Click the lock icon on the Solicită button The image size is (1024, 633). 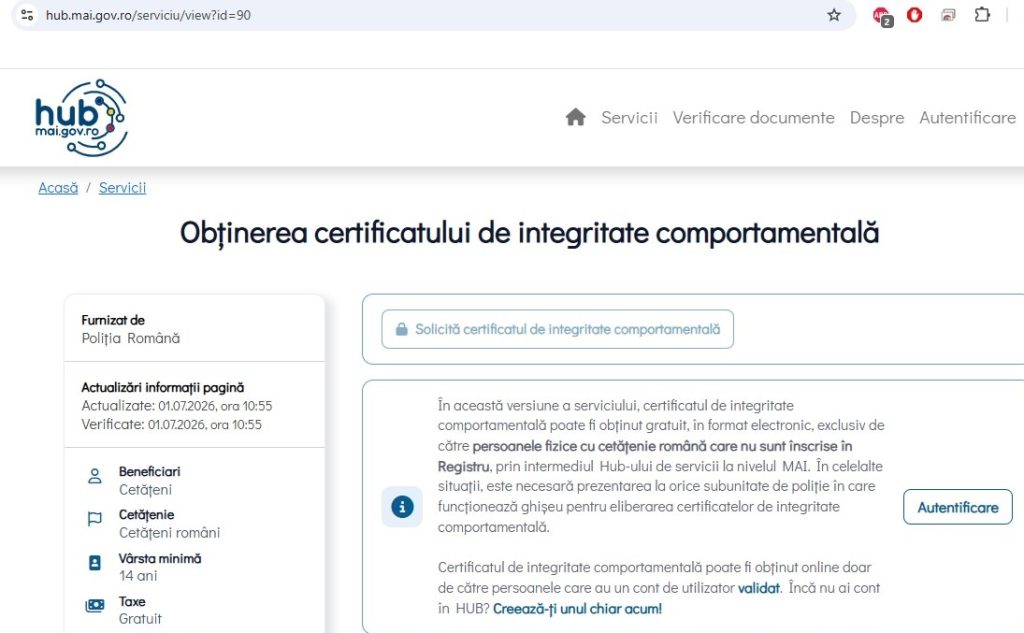[402, 329]
